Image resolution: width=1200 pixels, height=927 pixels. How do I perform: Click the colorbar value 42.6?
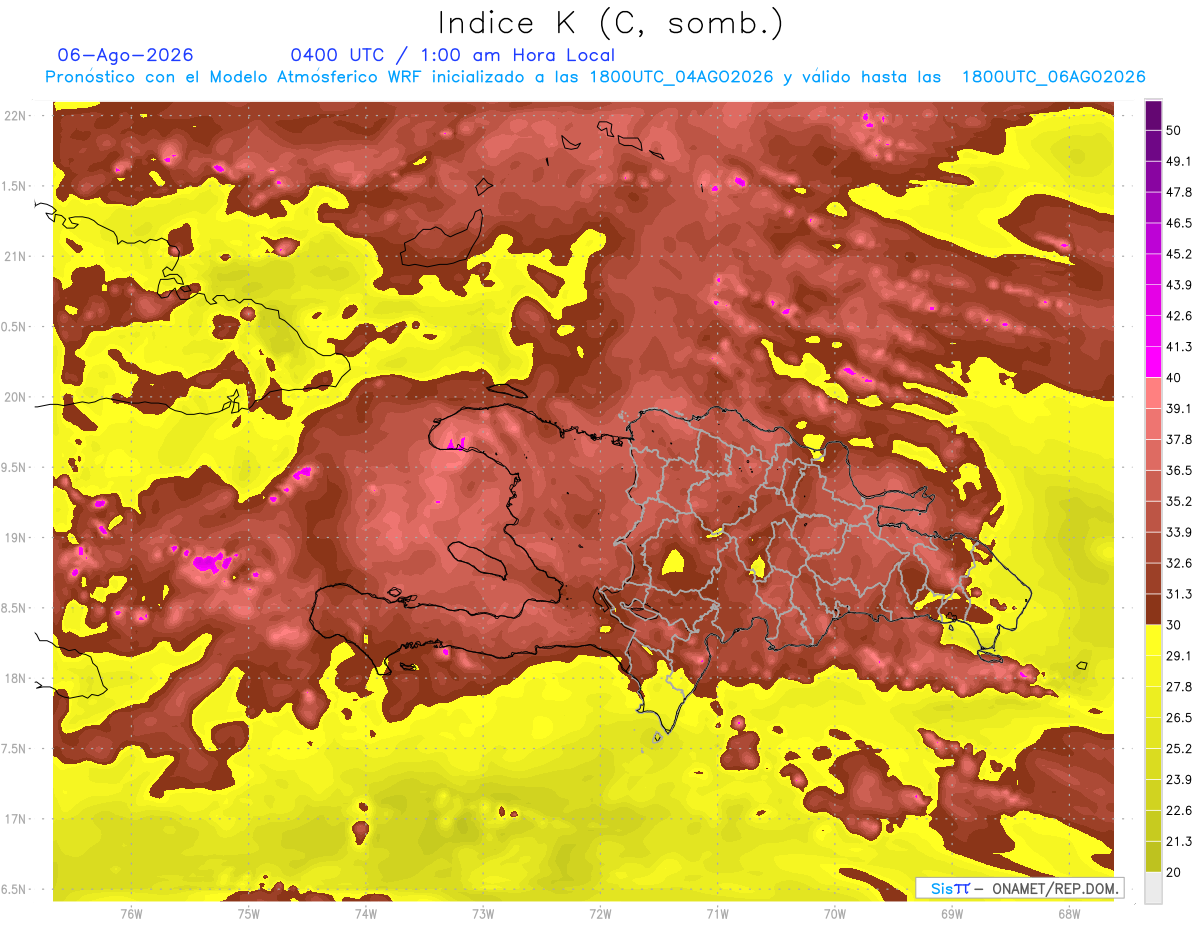(x=1179, y=316)
